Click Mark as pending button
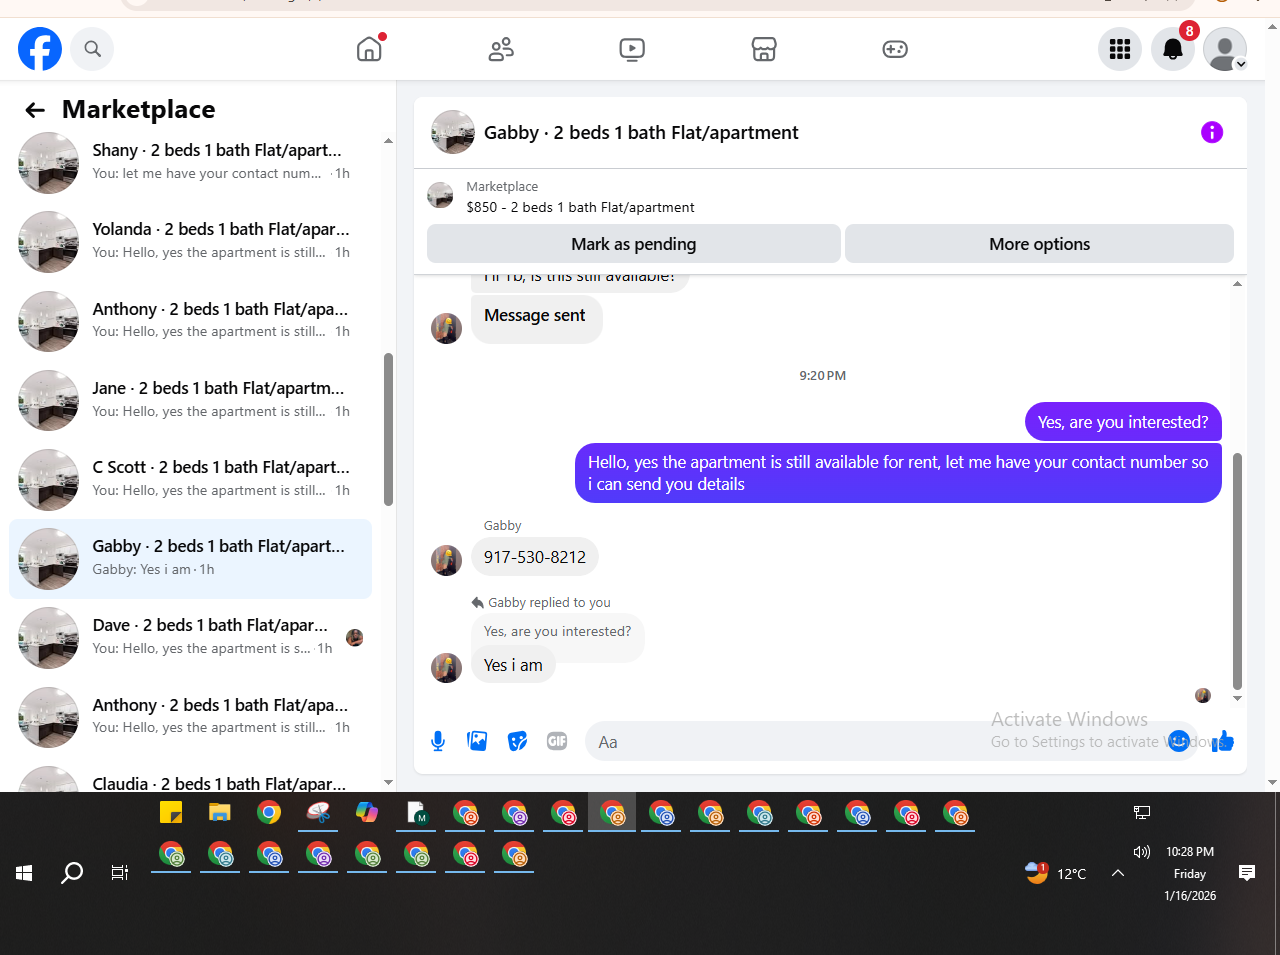Screen dimensions: 1280x955 (x=634, y=244)
